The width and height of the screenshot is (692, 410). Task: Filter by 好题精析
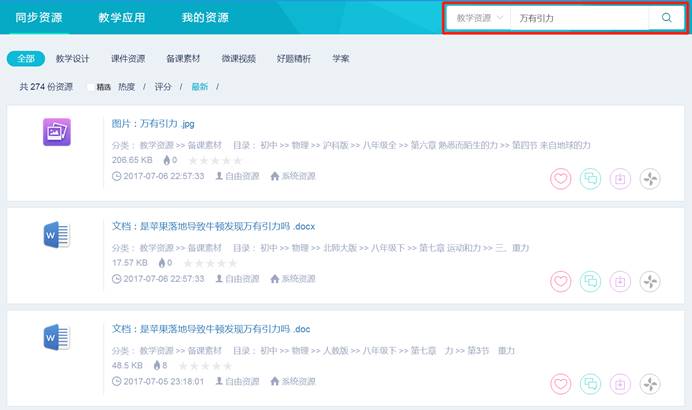click(x=293, y=59)
